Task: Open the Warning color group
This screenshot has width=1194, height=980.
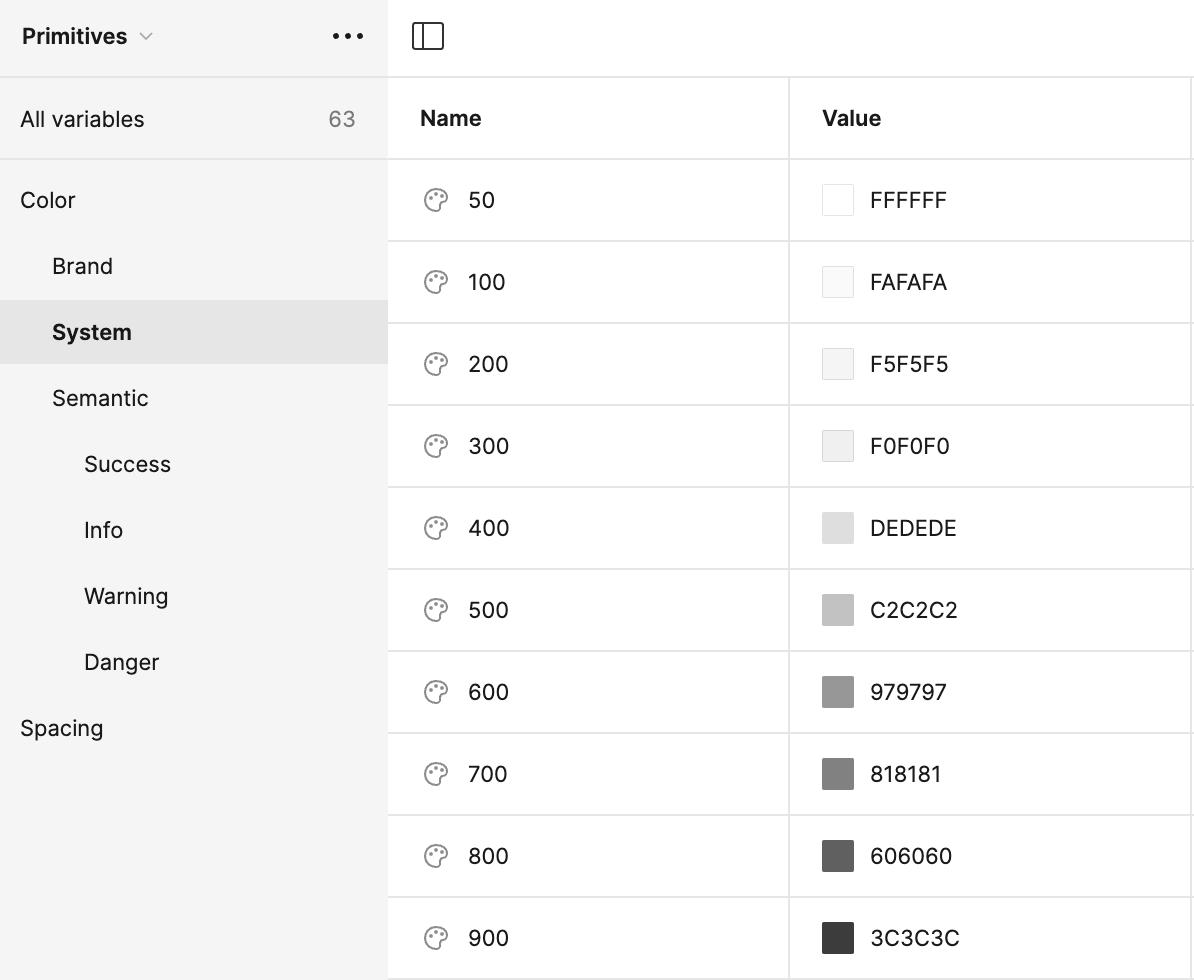Action: 126,596
